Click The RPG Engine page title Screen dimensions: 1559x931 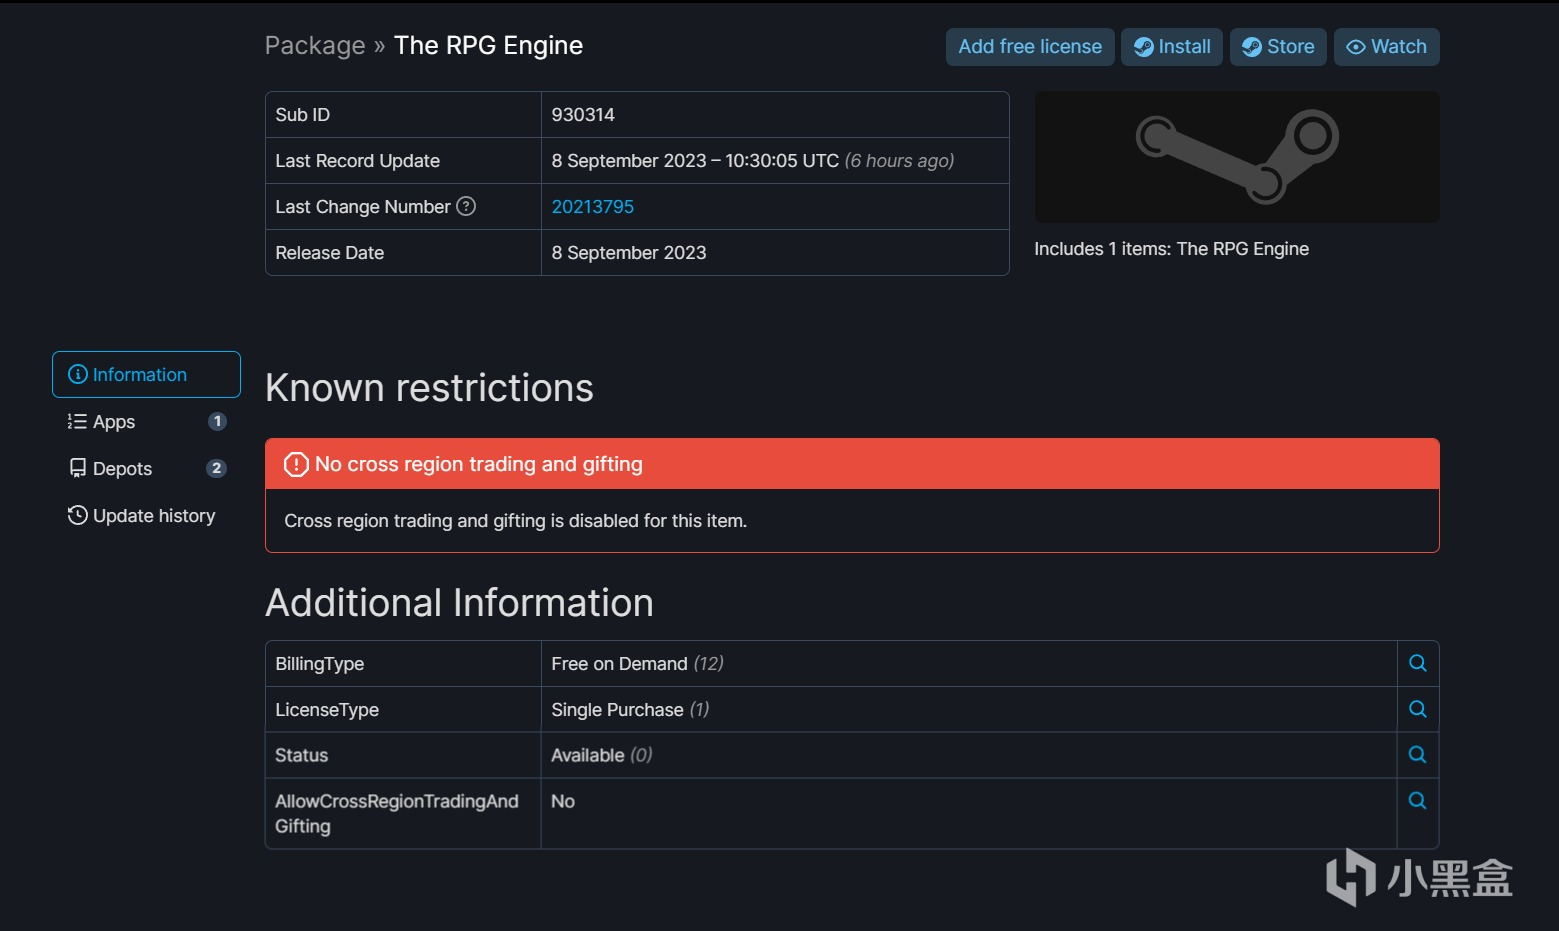click(x=488, y=46)
